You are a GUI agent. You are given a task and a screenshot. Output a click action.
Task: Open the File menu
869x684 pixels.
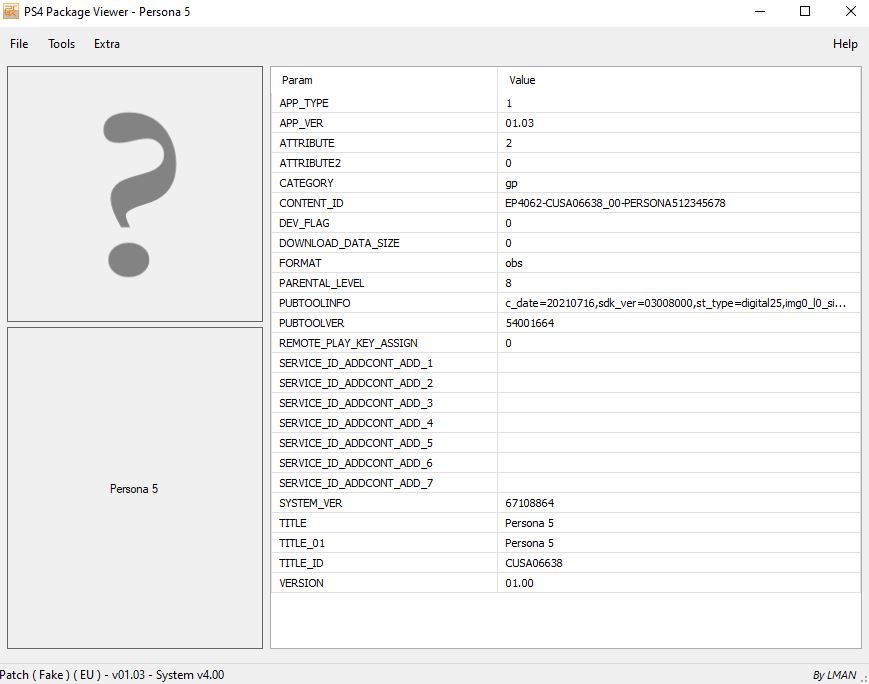point(19,44)
